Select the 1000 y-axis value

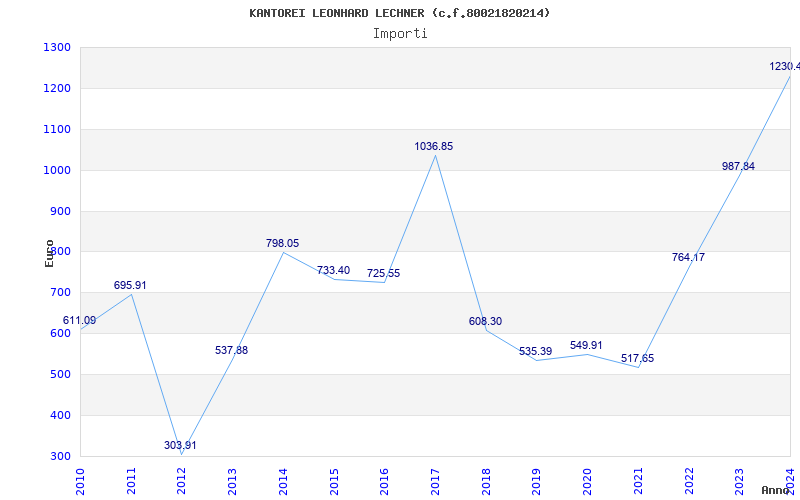tap(57, 170)
